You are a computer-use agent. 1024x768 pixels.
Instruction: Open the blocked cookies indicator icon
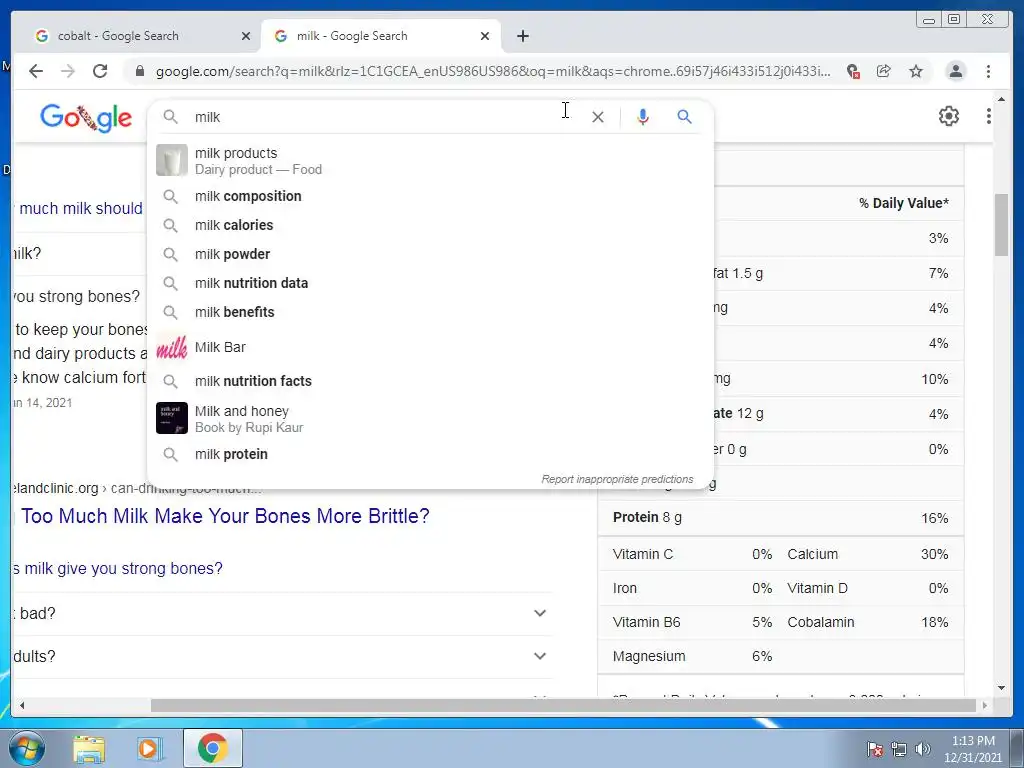tap(852, 71)
